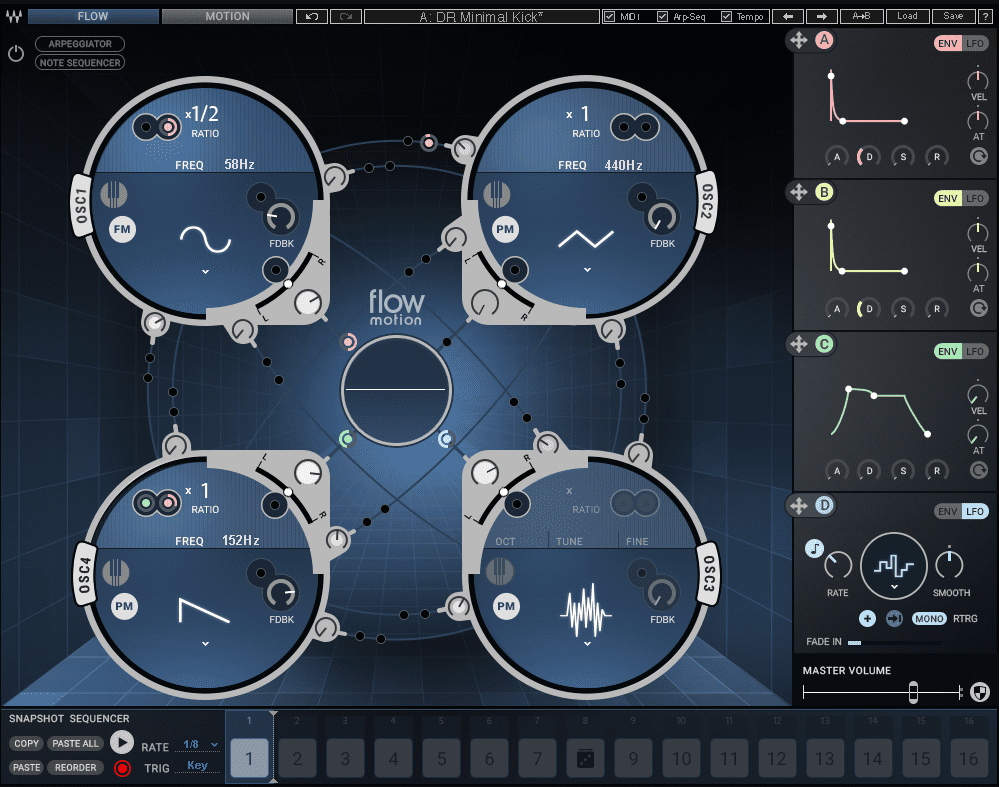The image size is (1000, 787).
Task: Click the loop icon in envelope A
Action: tap(978, 156)
